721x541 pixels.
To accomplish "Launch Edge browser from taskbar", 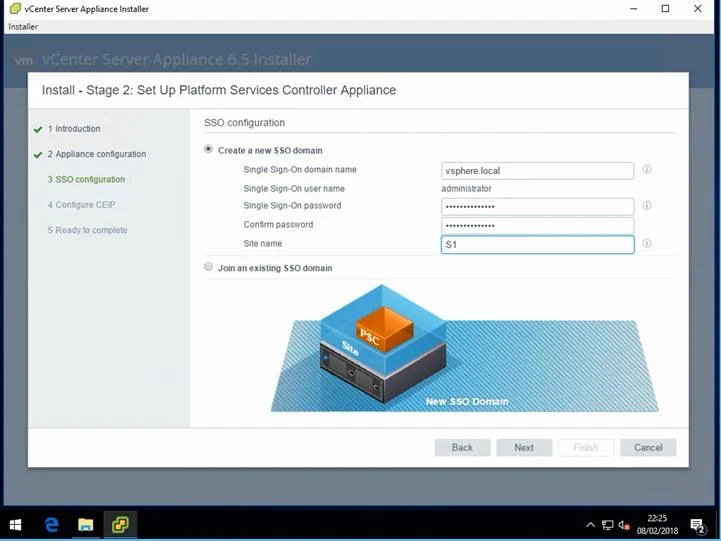I will coord(52,525).
